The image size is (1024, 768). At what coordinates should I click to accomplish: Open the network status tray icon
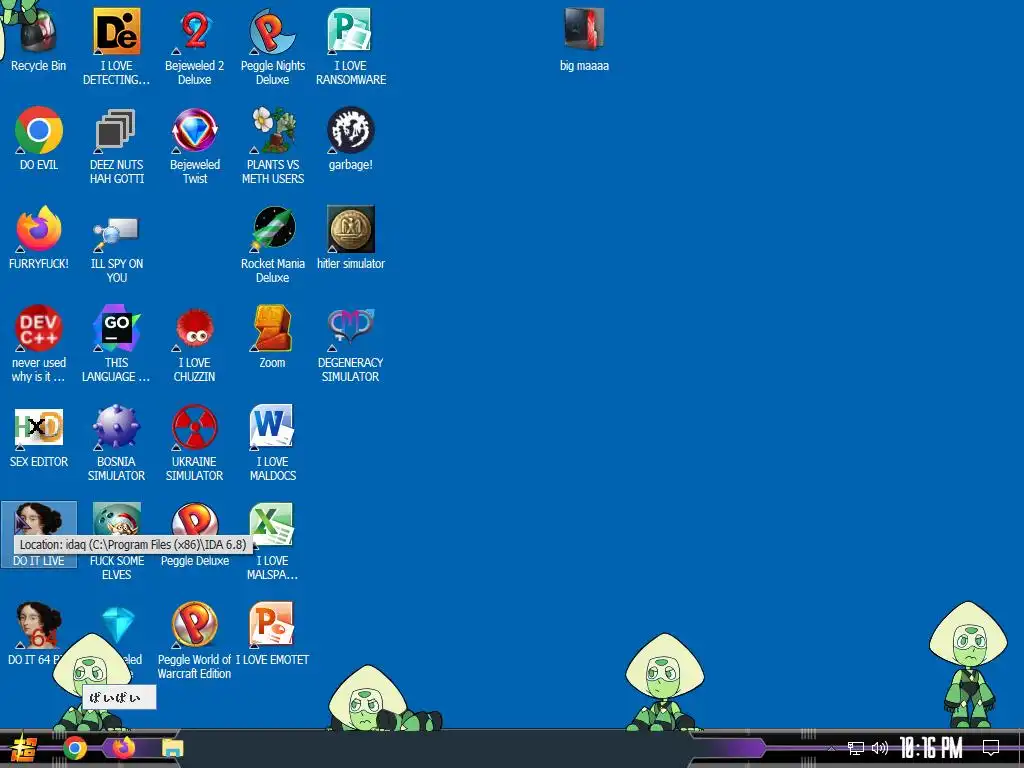[x=856, y=748]
